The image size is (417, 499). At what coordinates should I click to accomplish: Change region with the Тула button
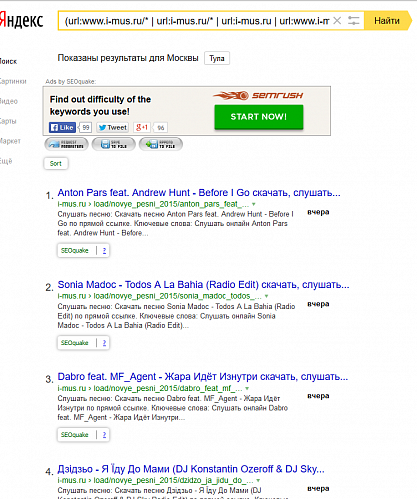click(217, 58)
